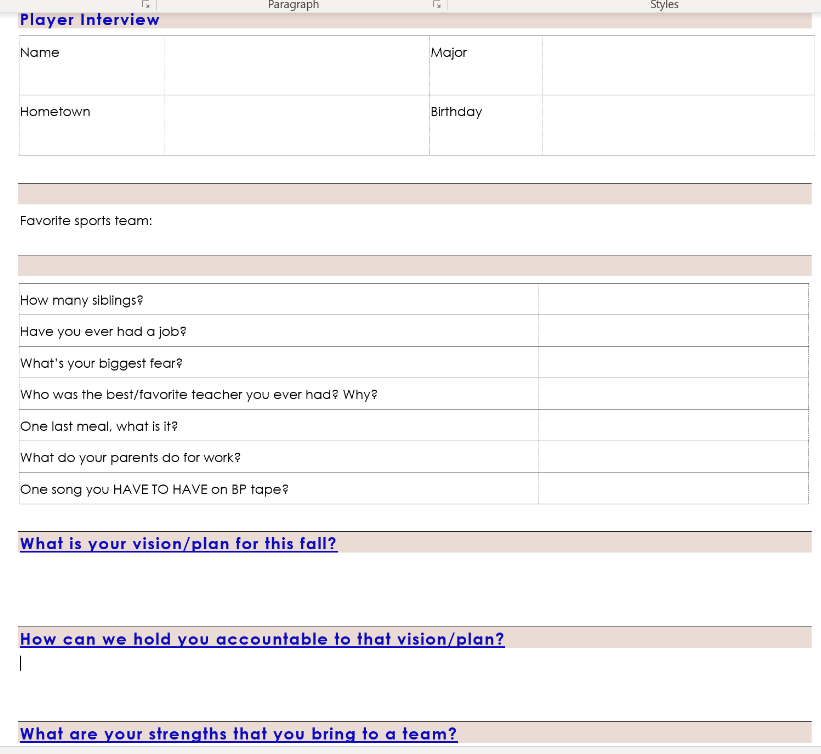
Task: Click the Hometown label cell
Action: point(92,126)
